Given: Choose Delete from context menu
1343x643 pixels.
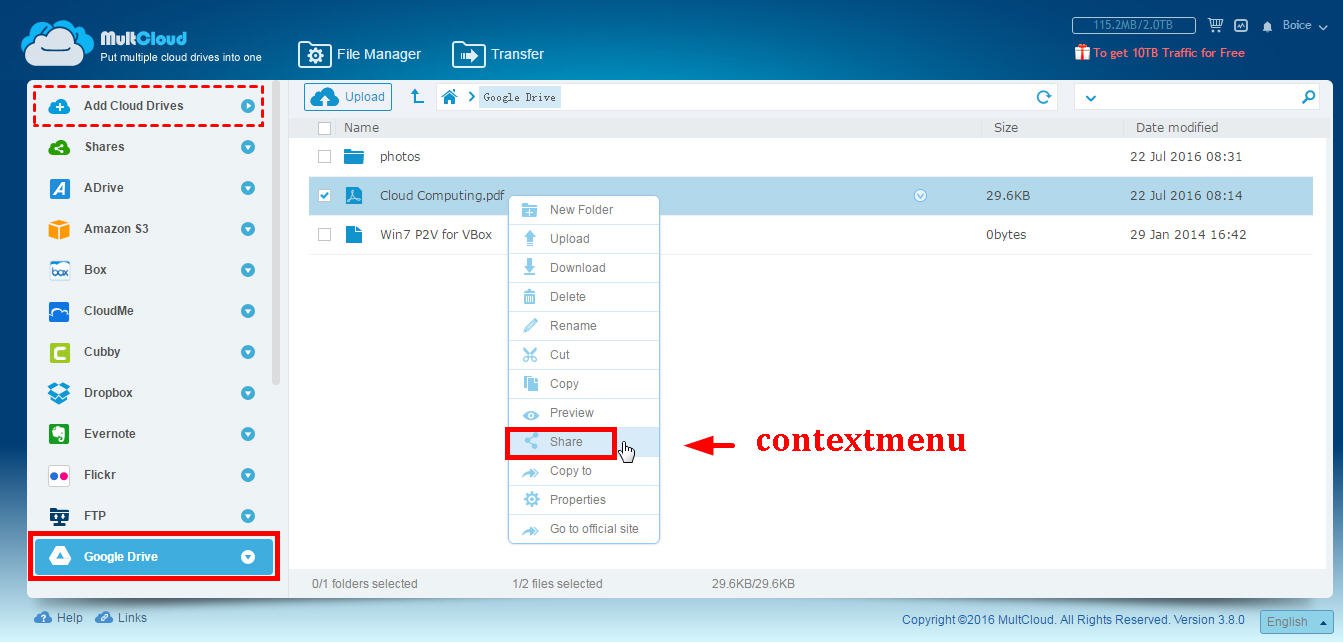Looking at the screenshot, I should (584, 297).
